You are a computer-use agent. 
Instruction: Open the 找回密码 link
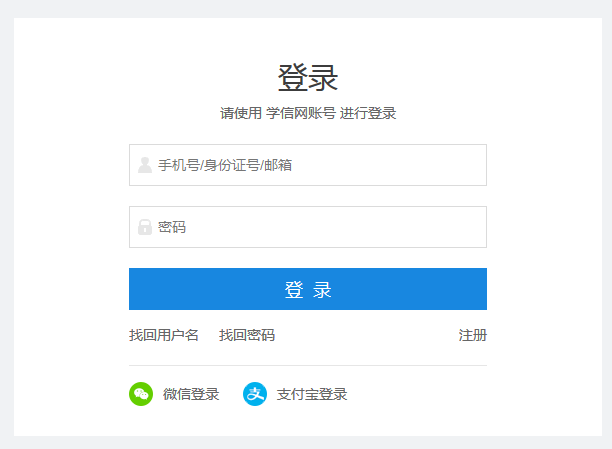point(247,335)
